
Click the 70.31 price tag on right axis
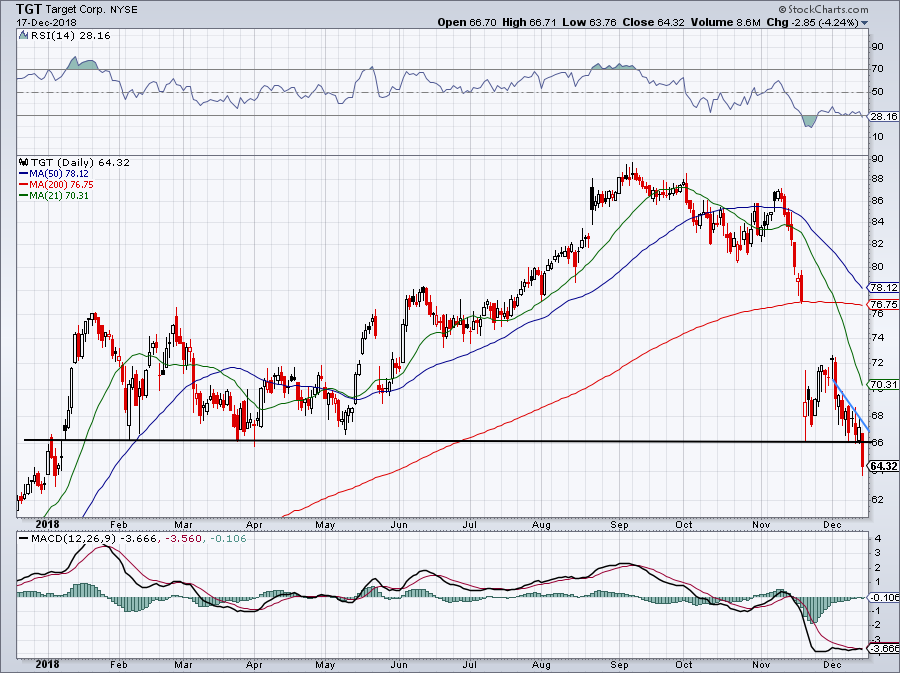883,384
